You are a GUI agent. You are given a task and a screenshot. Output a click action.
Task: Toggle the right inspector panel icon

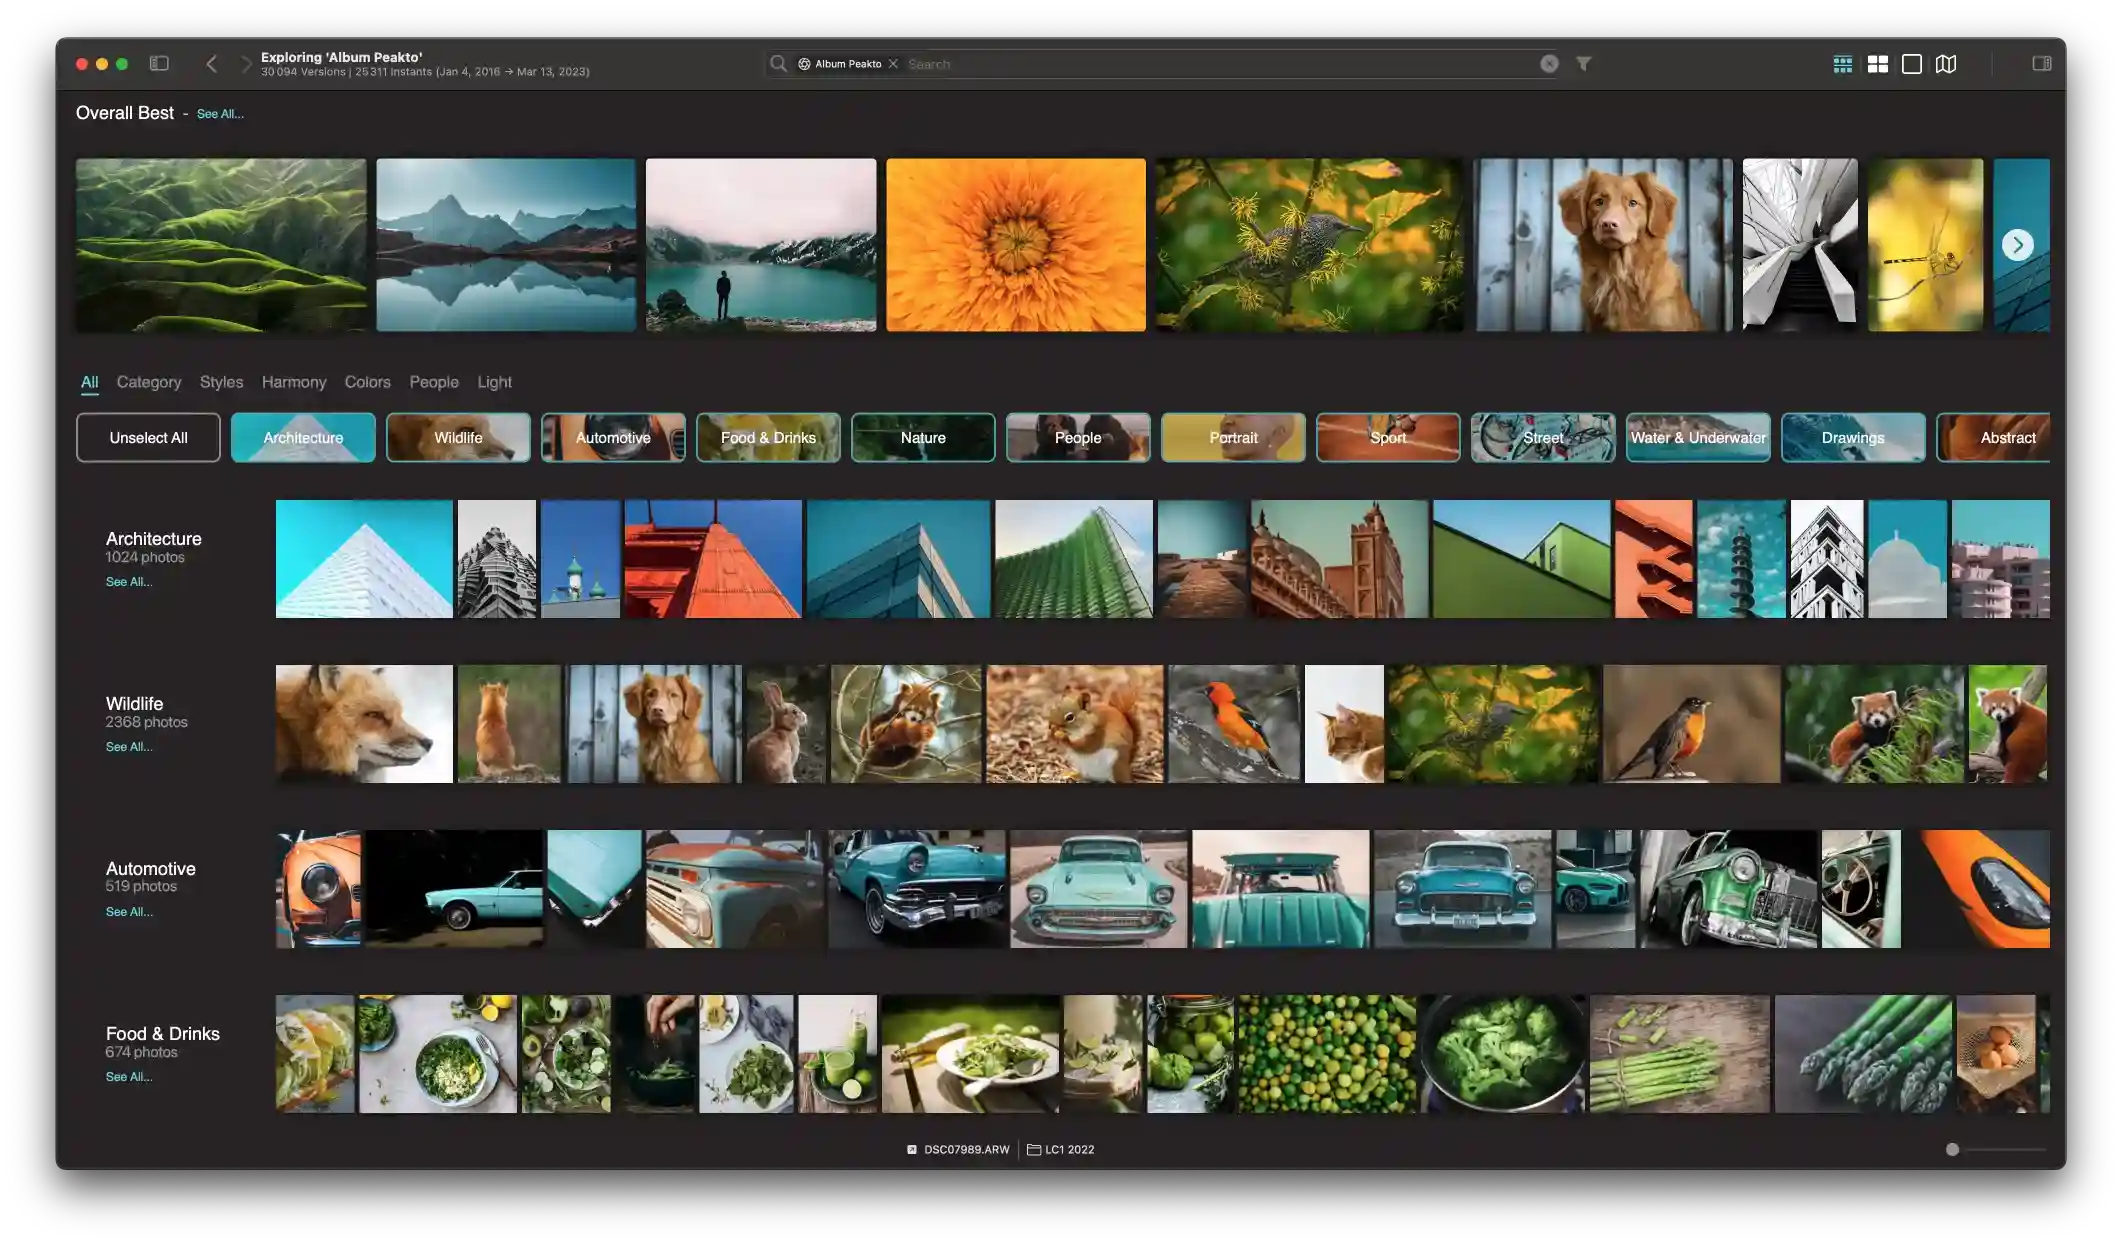(x=2042, y=64)
